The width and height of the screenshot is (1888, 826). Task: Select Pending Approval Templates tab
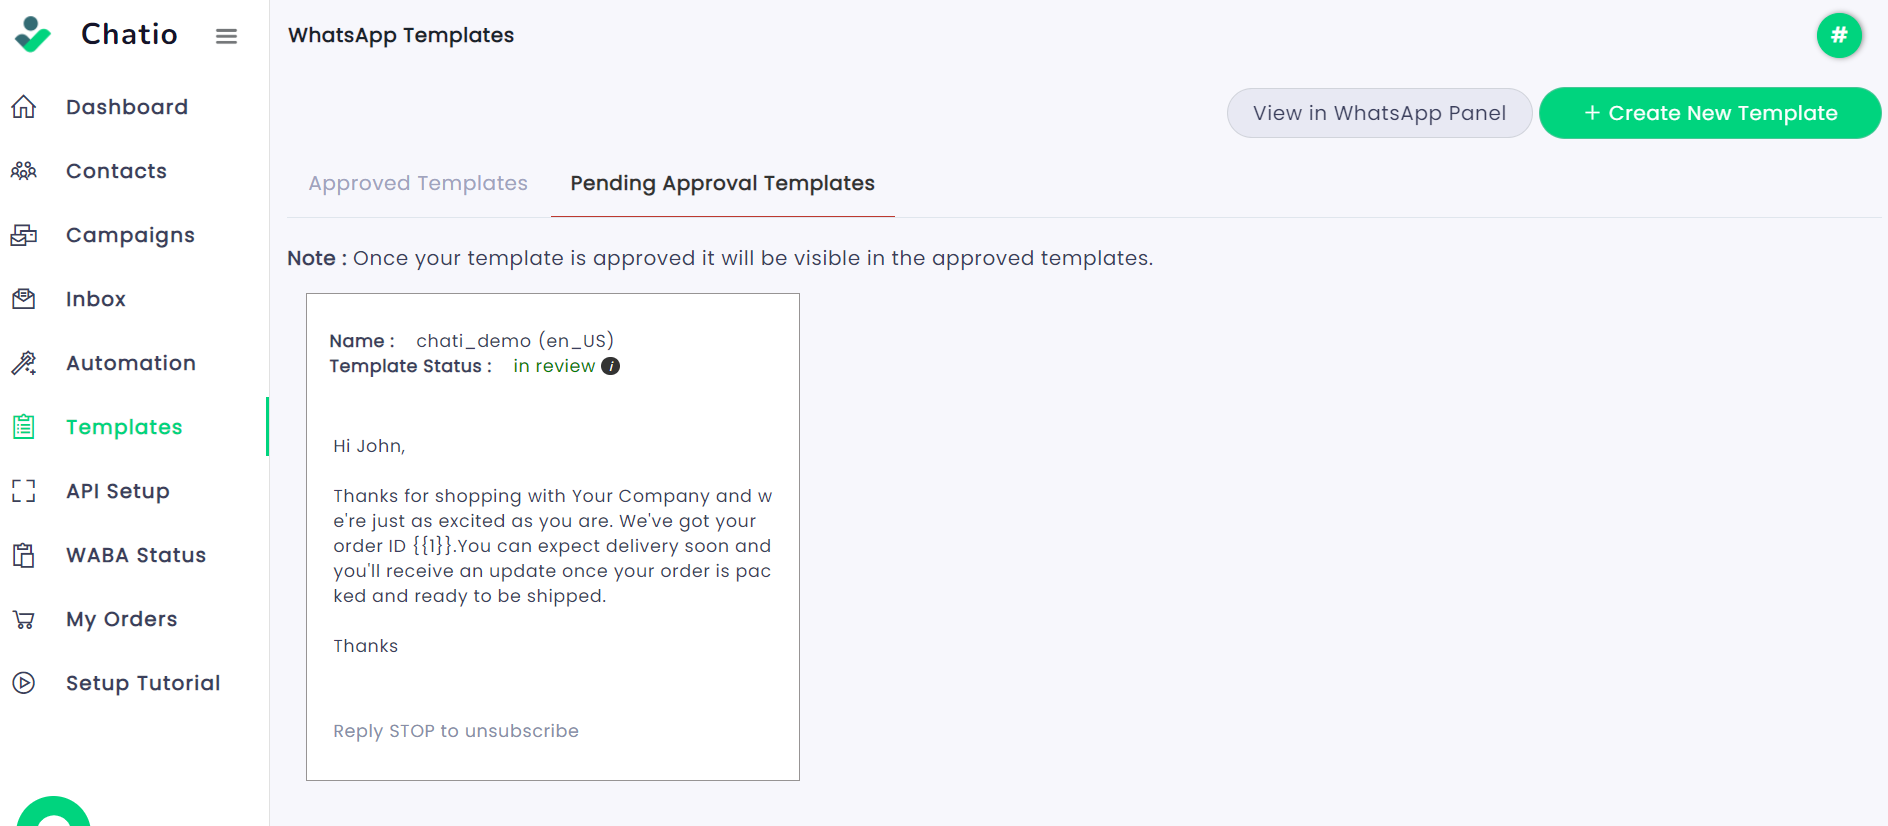pyautogui.click(x=722, y=183)
